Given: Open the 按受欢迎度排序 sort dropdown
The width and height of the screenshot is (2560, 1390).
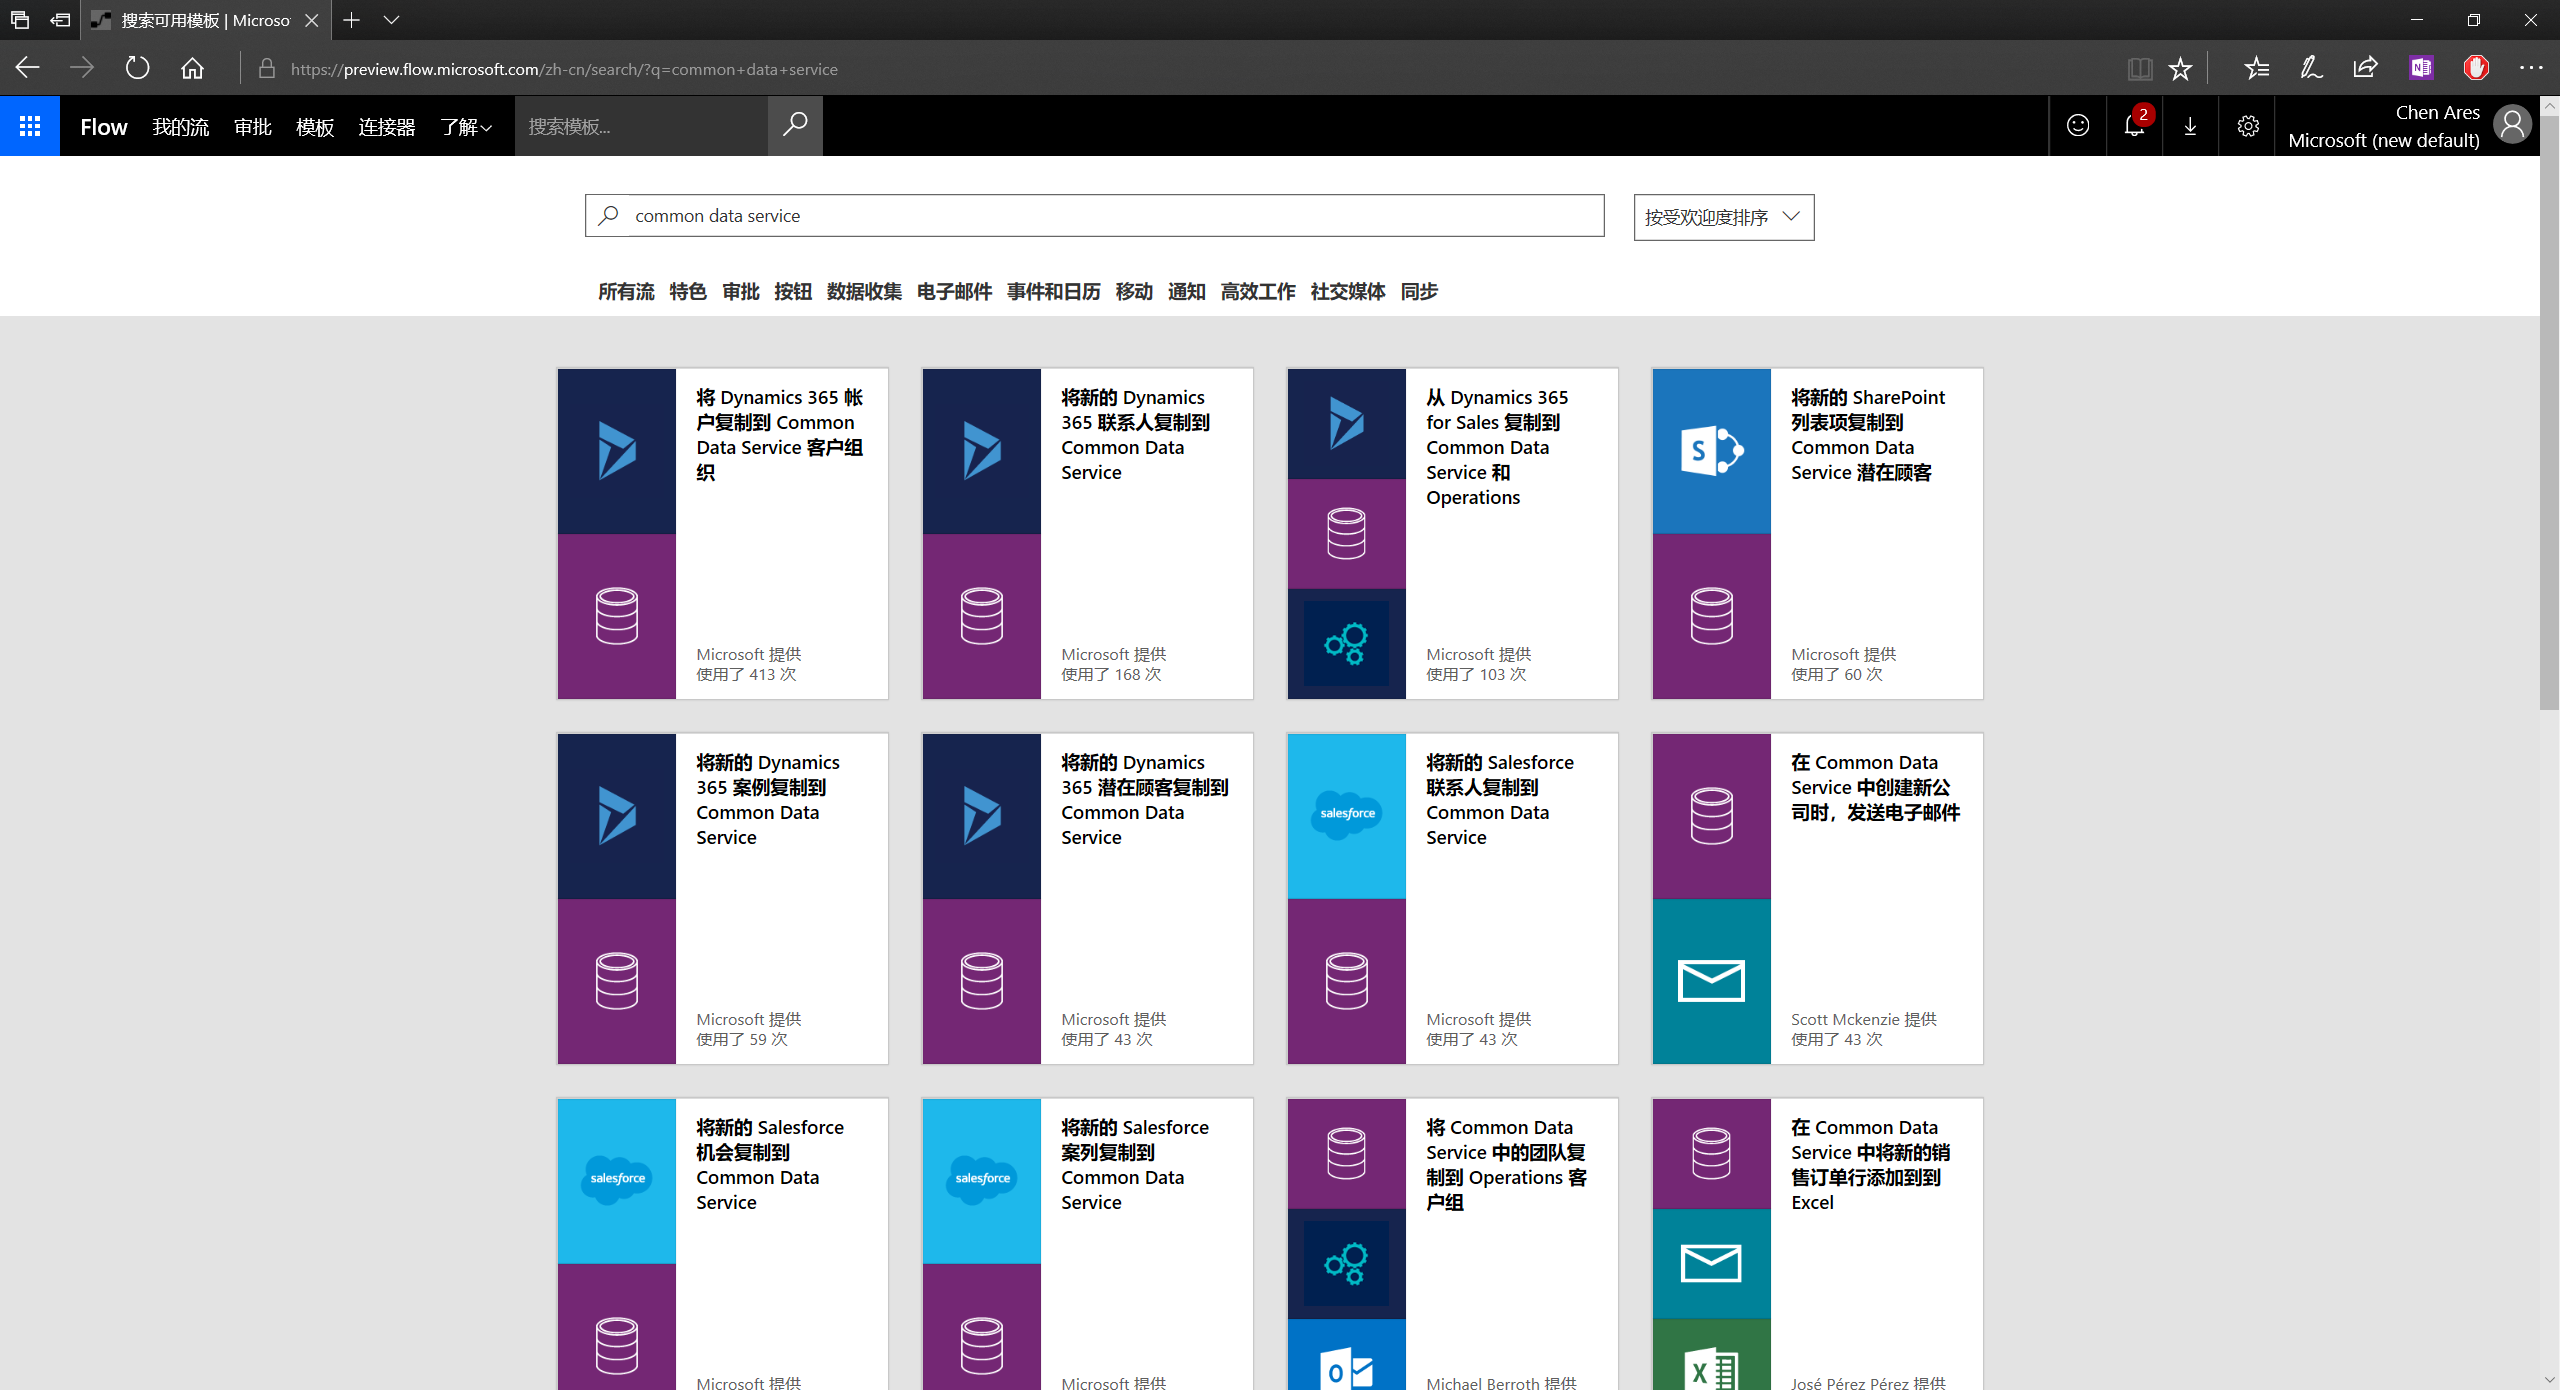Looking at the screenshot, I should (x=1723, y=217).
